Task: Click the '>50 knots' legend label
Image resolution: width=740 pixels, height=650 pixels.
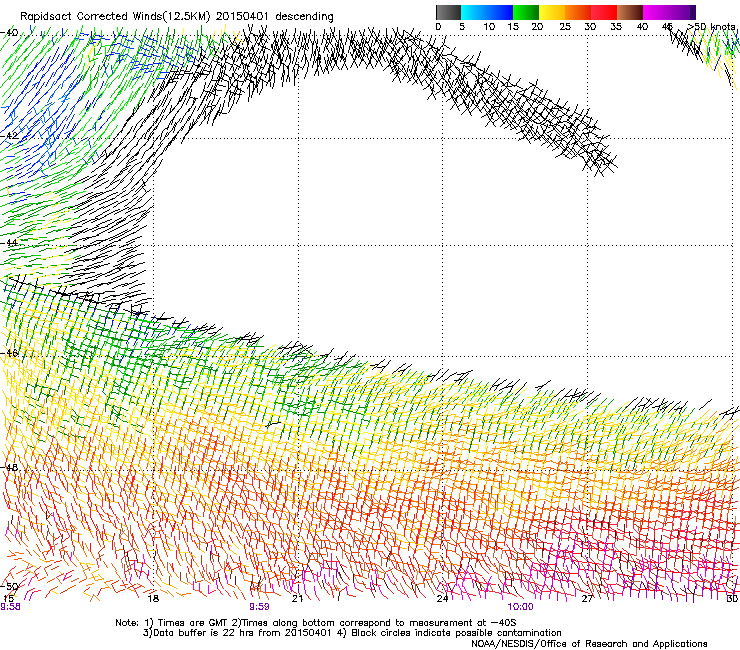Action: pos(711,27)
